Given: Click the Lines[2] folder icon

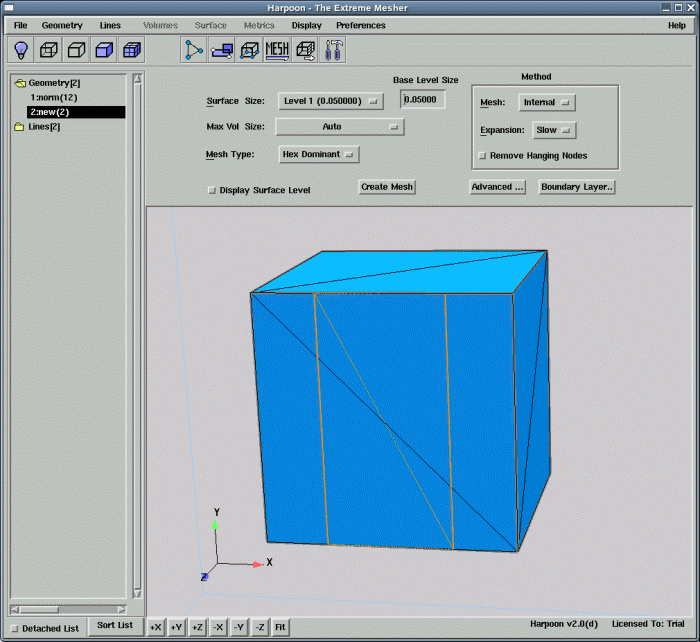Looking at the screenshot, I should click(x=19, y=127).
